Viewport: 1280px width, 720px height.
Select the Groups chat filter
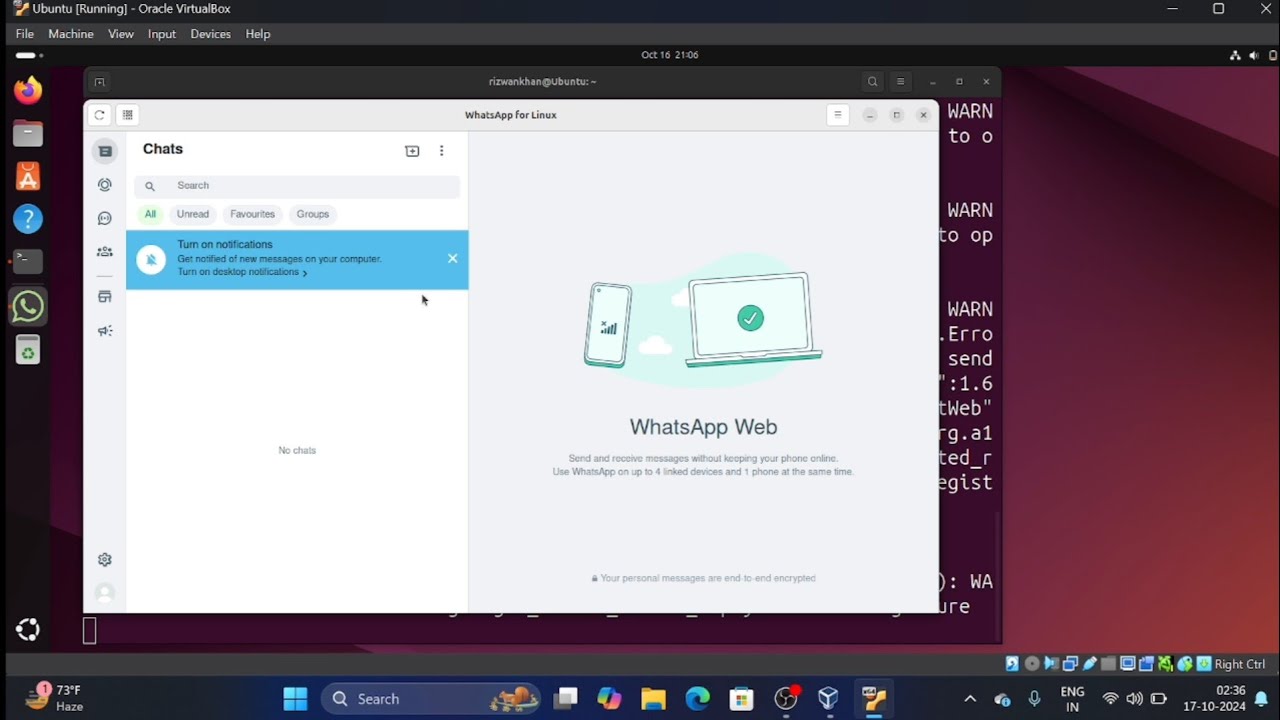[x=313, y=214]
